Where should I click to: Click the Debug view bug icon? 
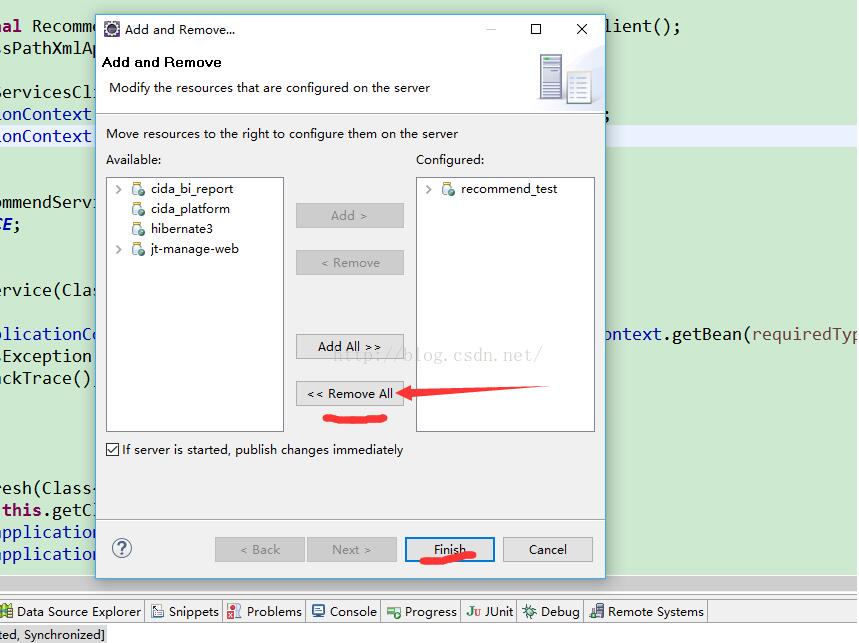pos(530,611)
